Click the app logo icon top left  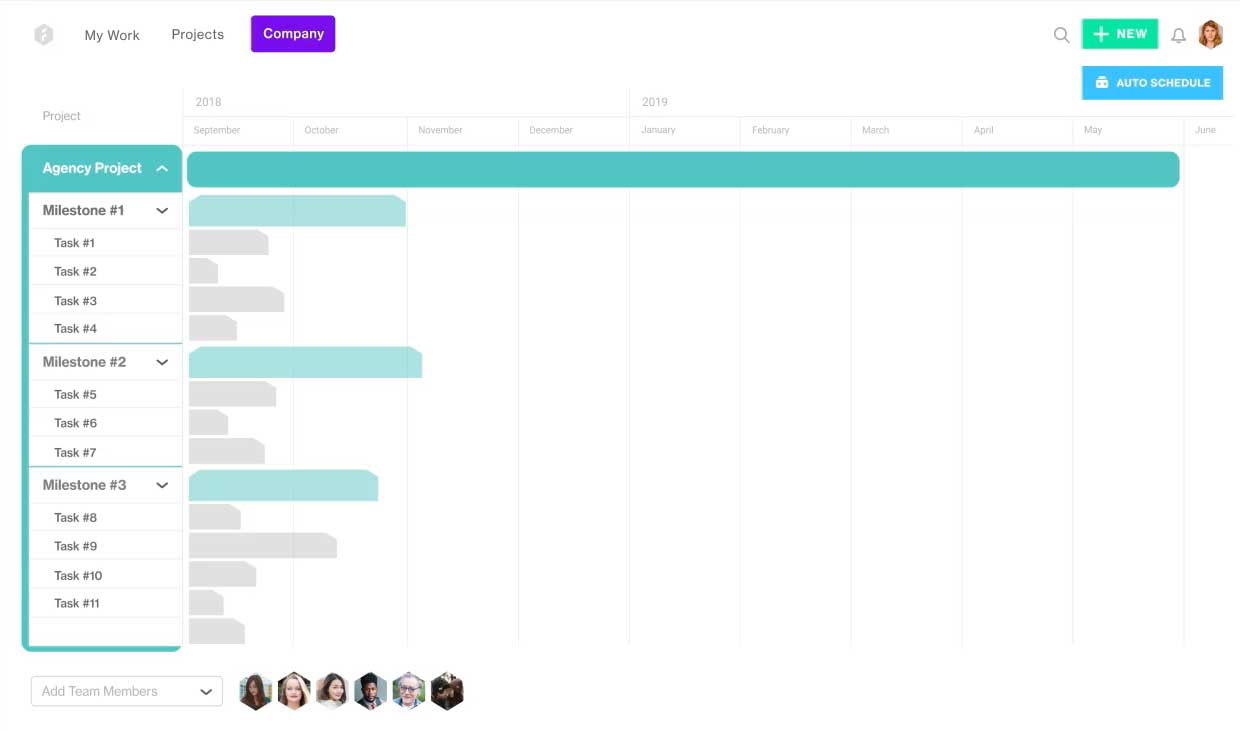tap(43, 34)
